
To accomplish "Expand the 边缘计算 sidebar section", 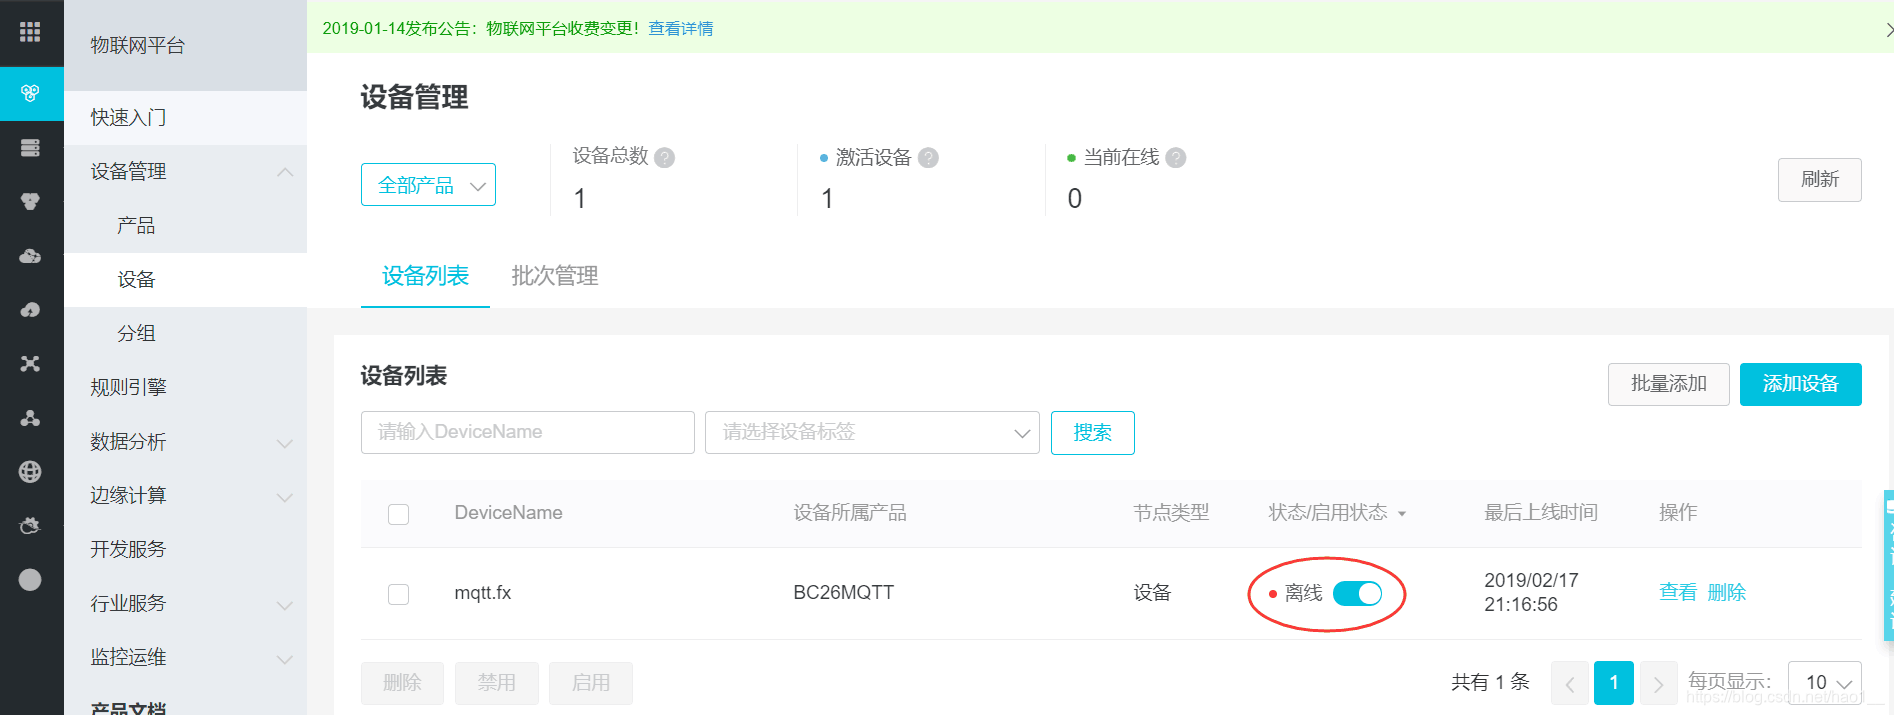I will pyautogui.click(x=285, y=497).
